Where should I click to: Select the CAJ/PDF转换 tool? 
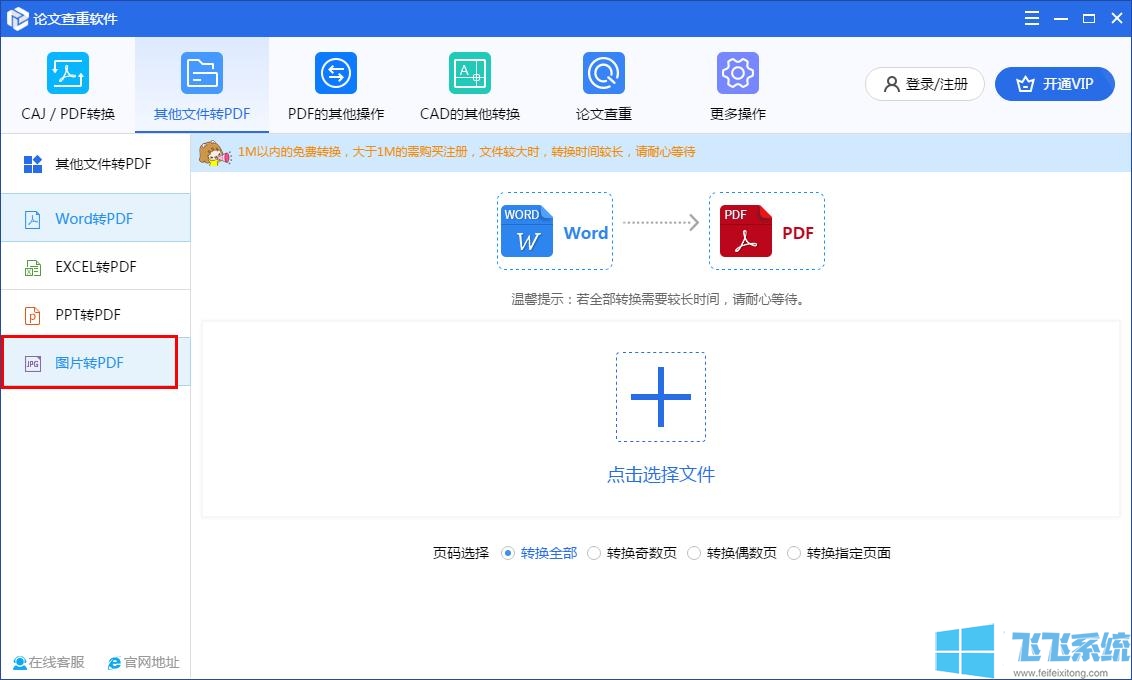point(67,84)
